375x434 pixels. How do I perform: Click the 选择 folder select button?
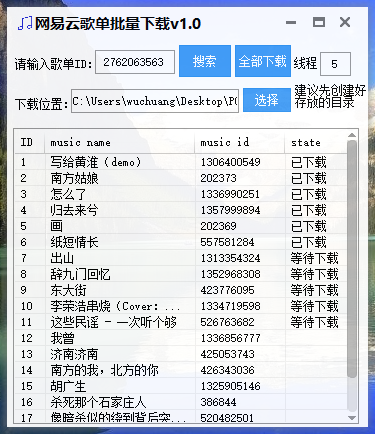pos(267,100)
